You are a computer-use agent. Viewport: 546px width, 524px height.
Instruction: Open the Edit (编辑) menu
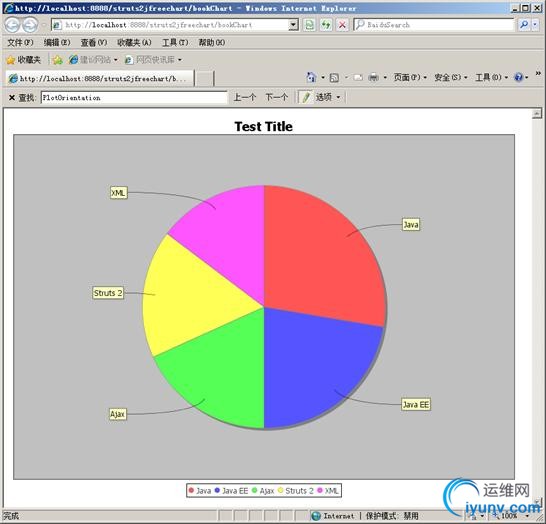[x=57, y=42]
